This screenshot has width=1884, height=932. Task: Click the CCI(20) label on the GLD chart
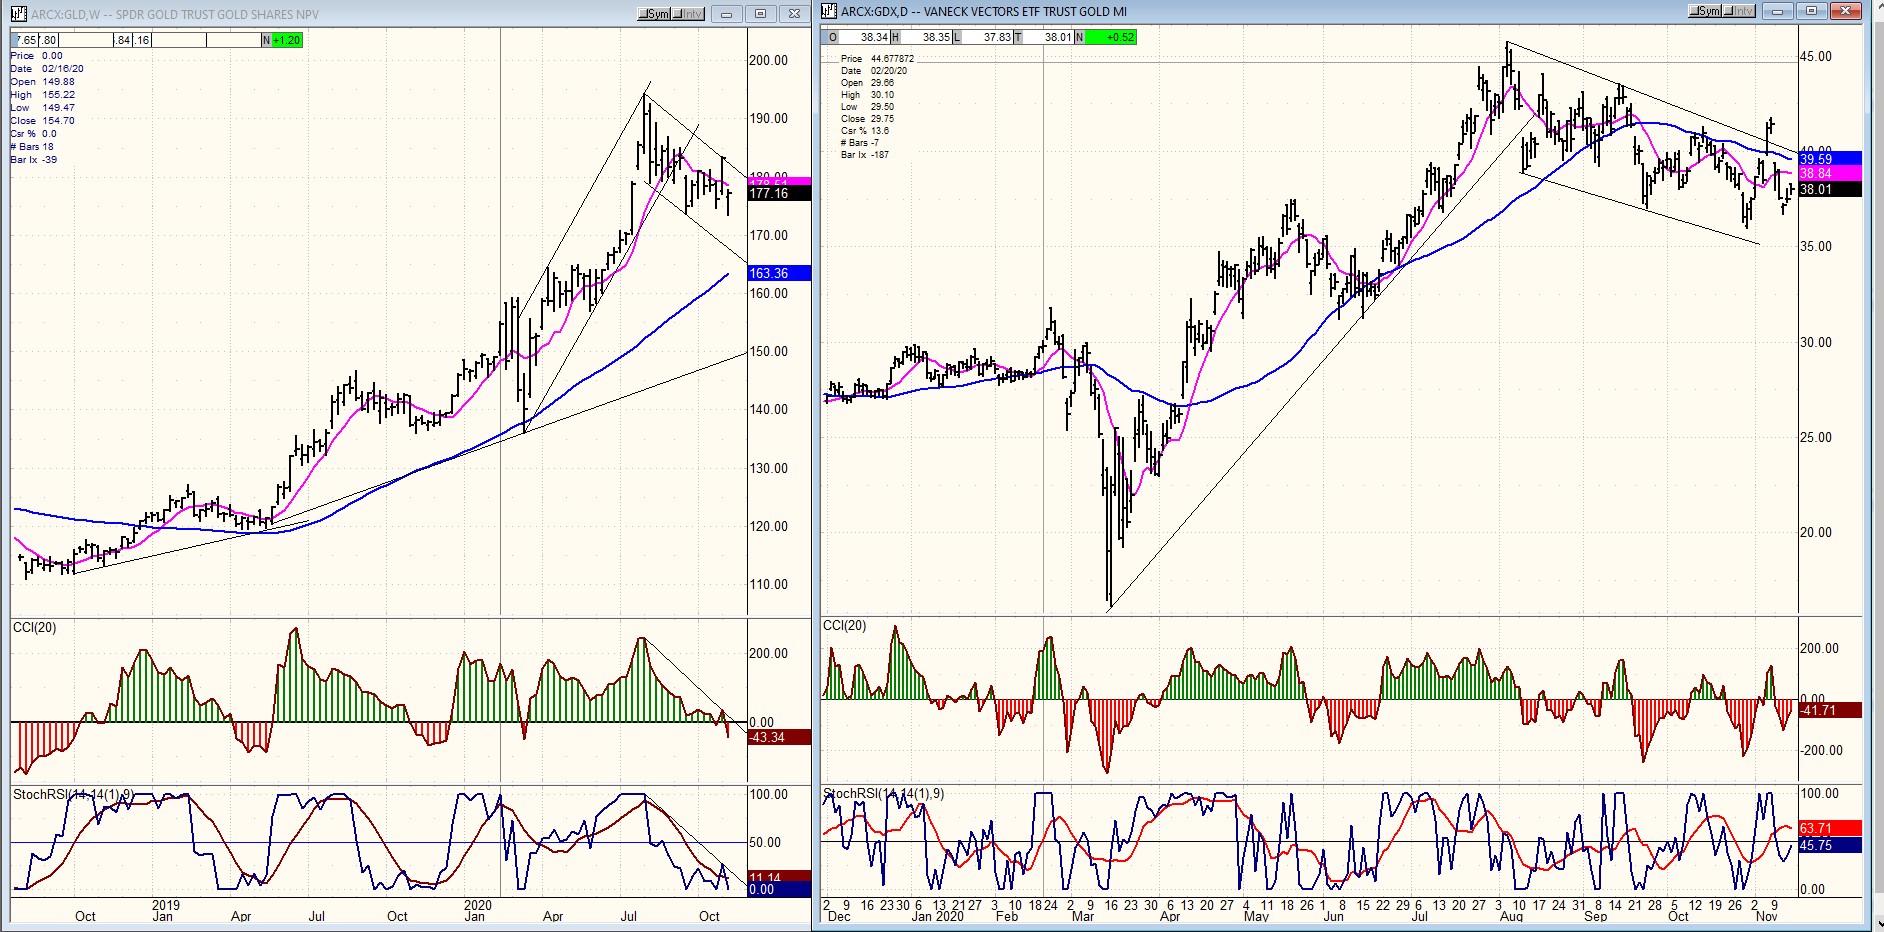coord(35,628)
